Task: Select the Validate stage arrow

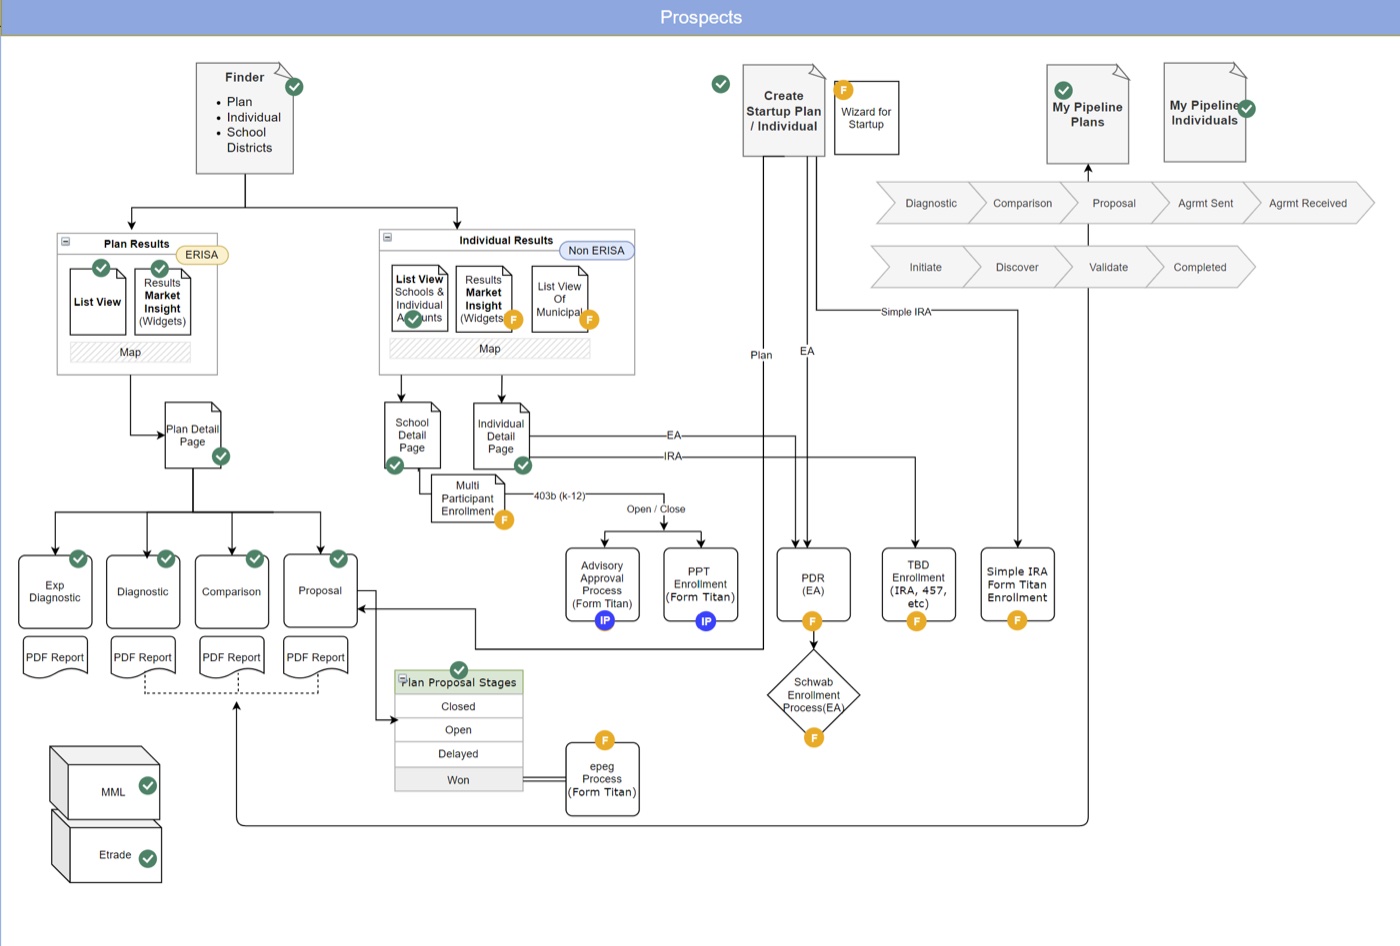Action: click(x=1108, y=267)
